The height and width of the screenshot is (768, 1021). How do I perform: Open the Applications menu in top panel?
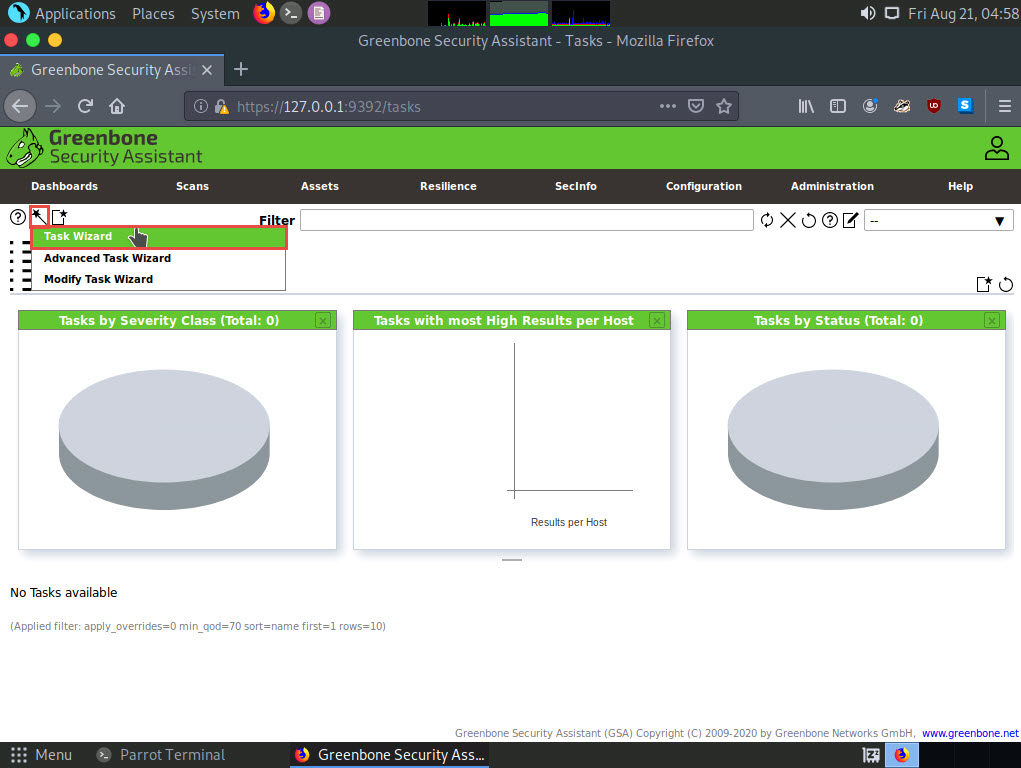63,13
